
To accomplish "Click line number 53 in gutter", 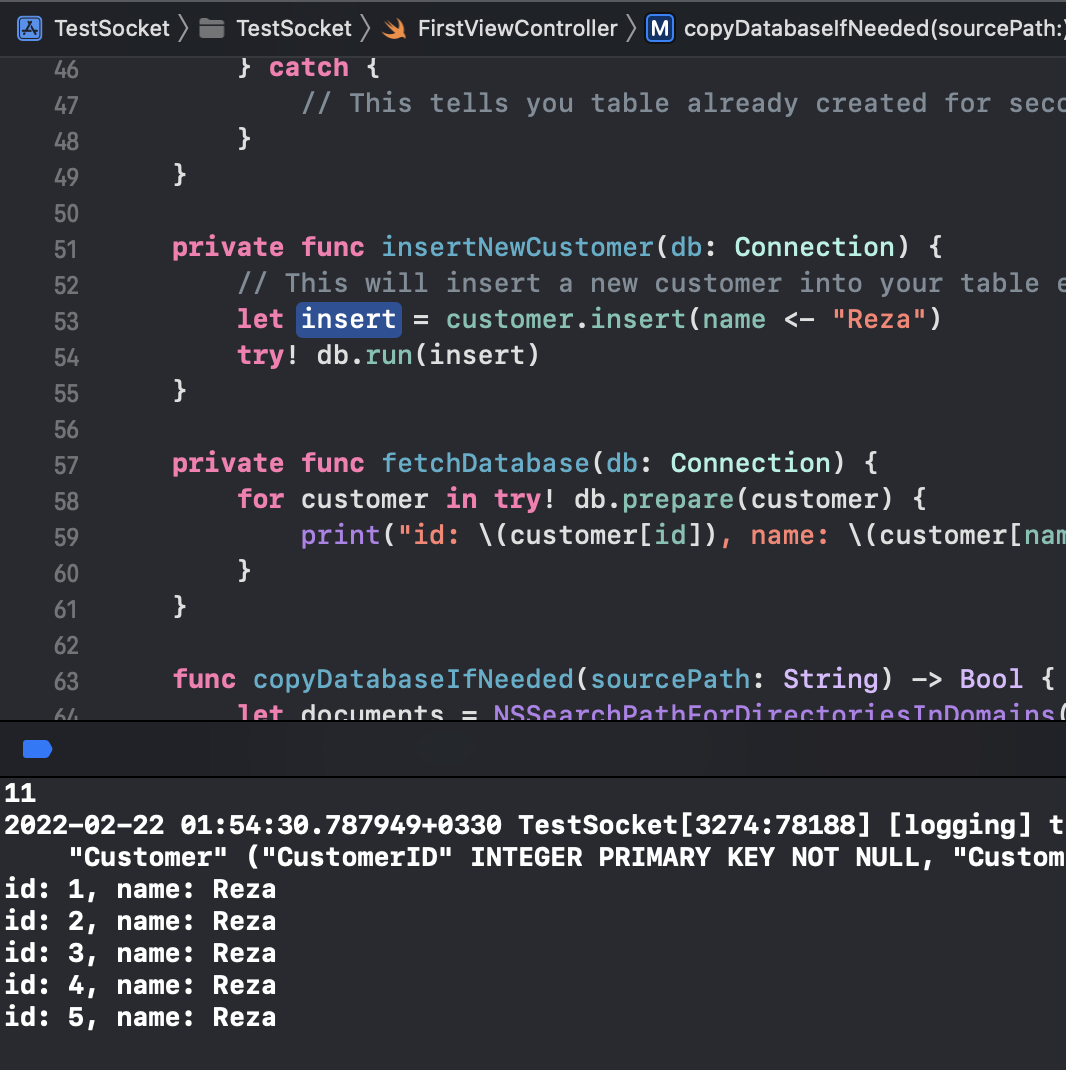I will pos(66,321).
